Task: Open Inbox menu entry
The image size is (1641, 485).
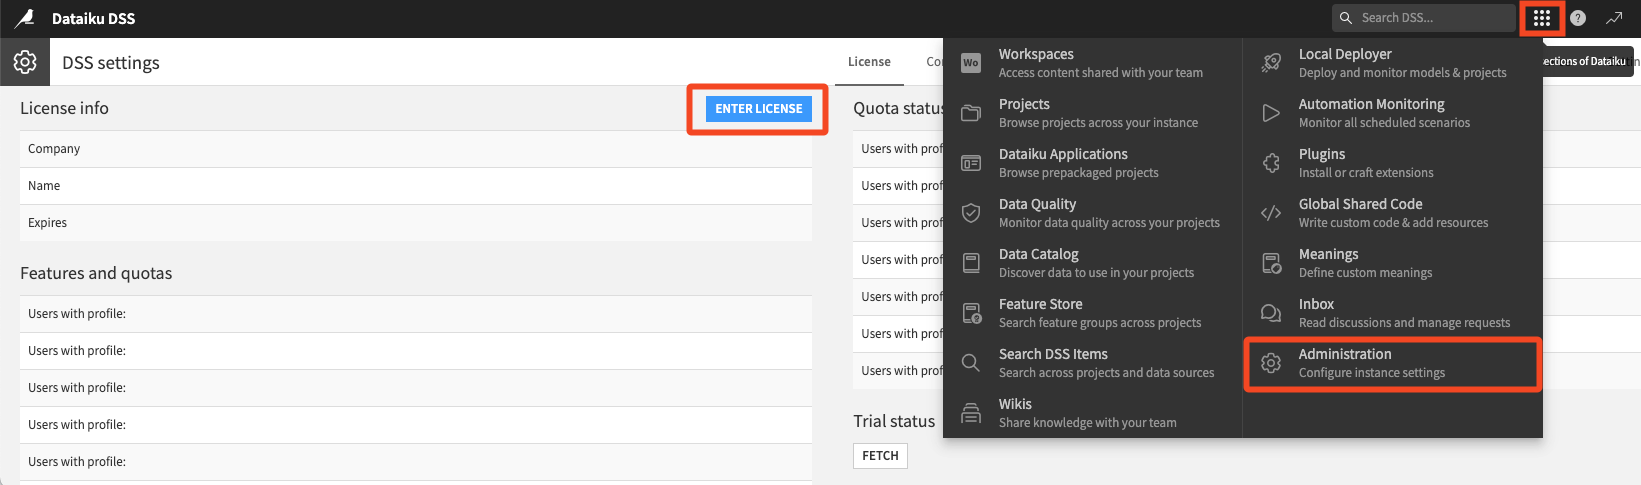Action: 1392,313
